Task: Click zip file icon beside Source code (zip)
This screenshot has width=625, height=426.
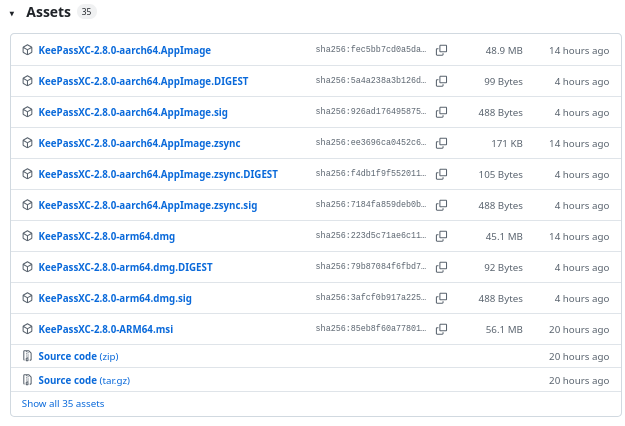Action: point(27,356)
